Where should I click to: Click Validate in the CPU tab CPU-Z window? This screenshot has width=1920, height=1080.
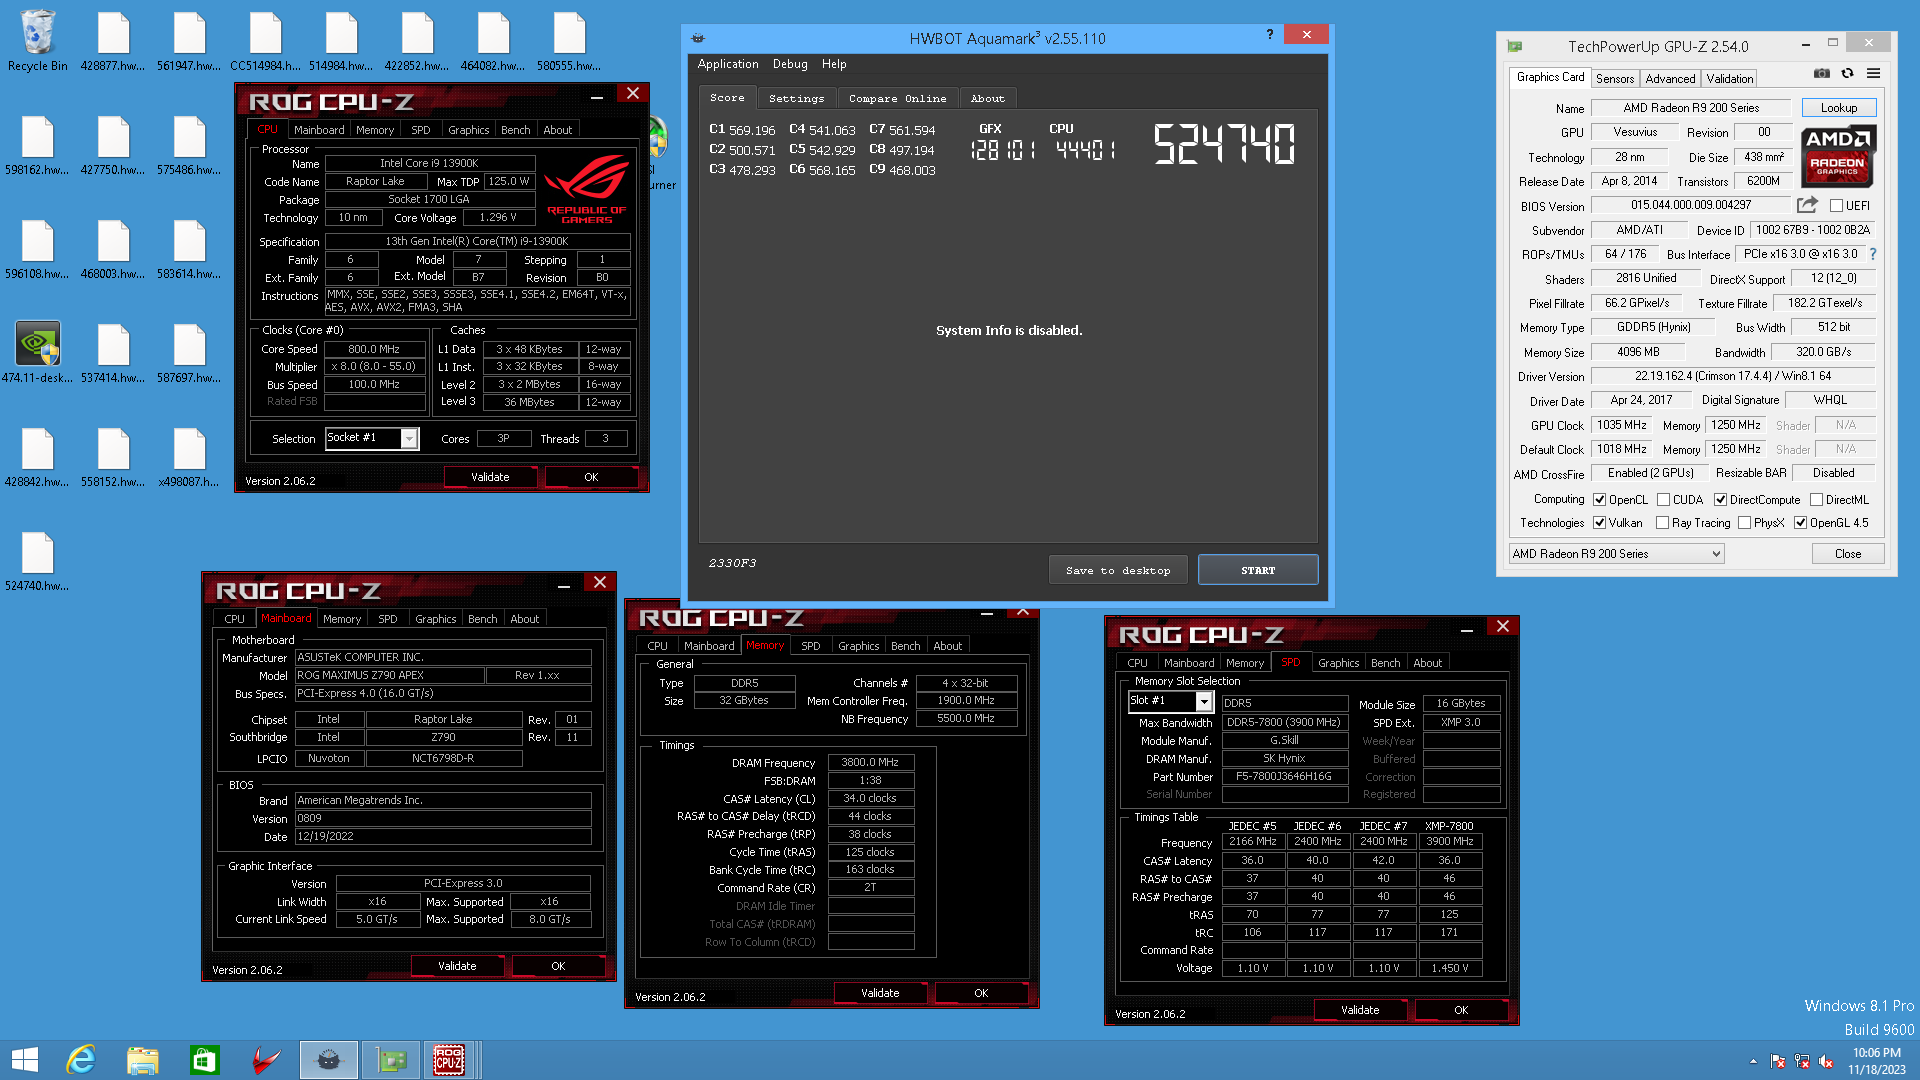[x=490, y=477]
